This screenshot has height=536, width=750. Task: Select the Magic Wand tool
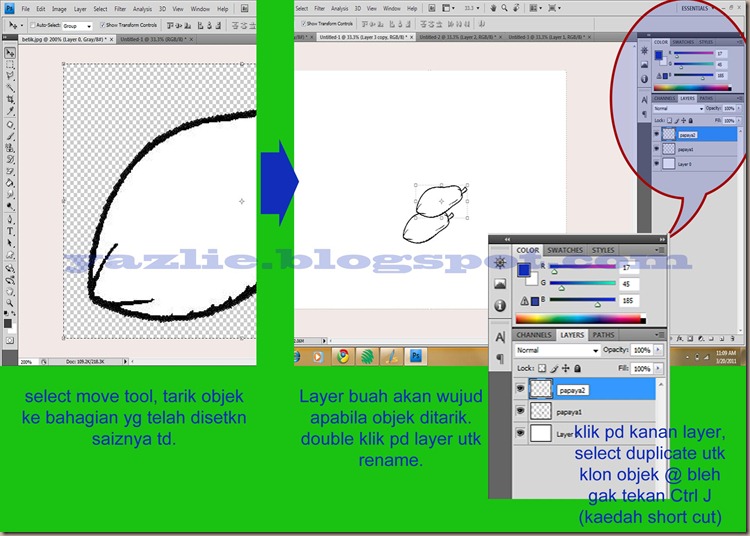pos(10,88)
